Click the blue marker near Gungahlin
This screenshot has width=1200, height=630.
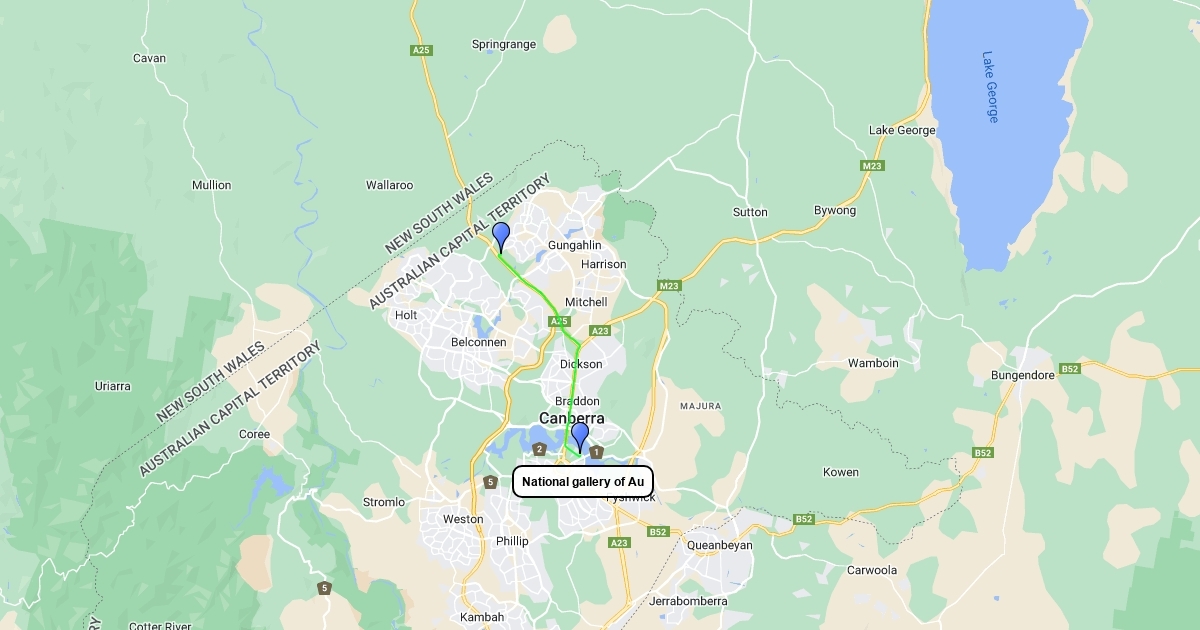click(x=501, y=237)
